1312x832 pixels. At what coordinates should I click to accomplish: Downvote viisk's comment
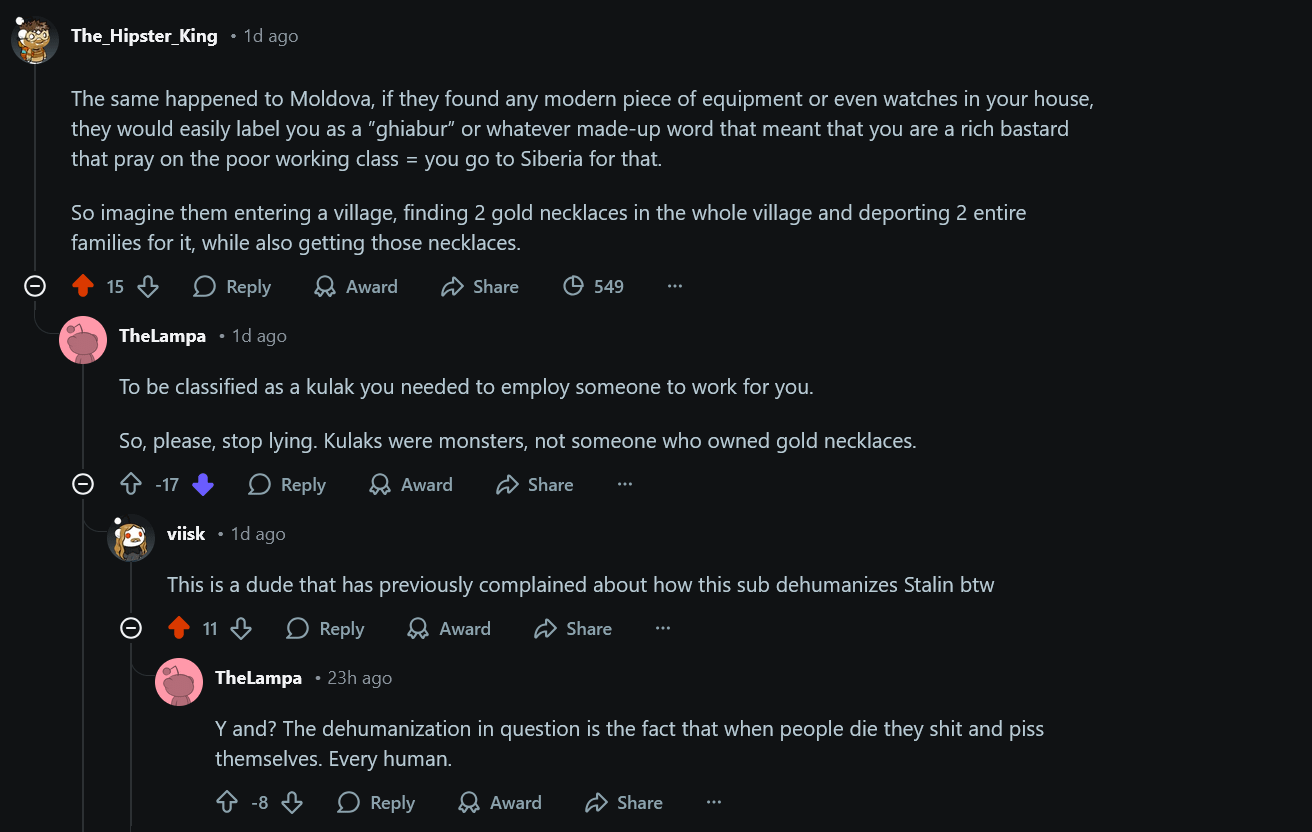(x=241, y=629)
